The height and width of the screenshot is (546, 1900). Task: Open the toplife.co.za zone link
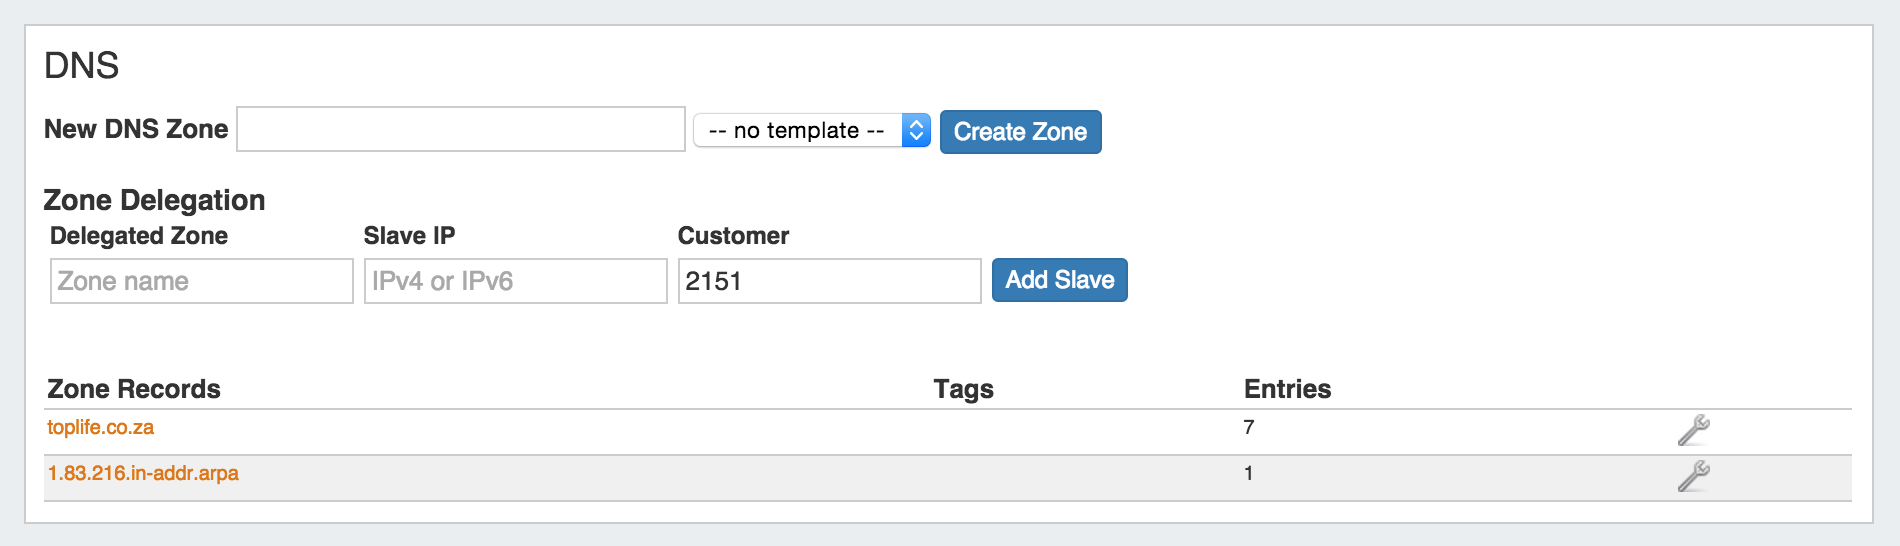[x=101, y=427]
